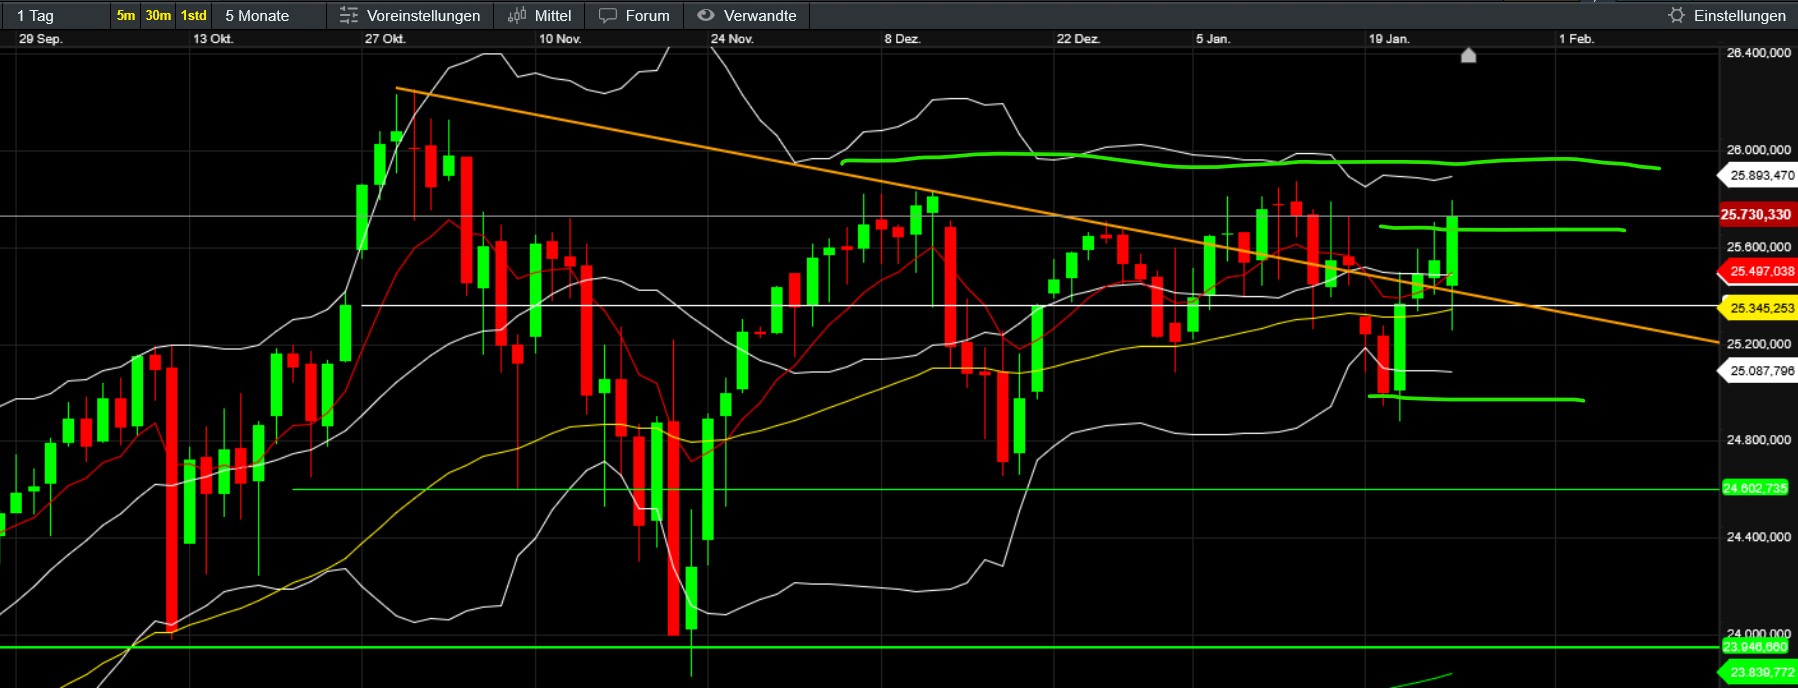Click the 19 Jan. date label
This screenshot has height=688, width=1798.
tap(1389, 39)
